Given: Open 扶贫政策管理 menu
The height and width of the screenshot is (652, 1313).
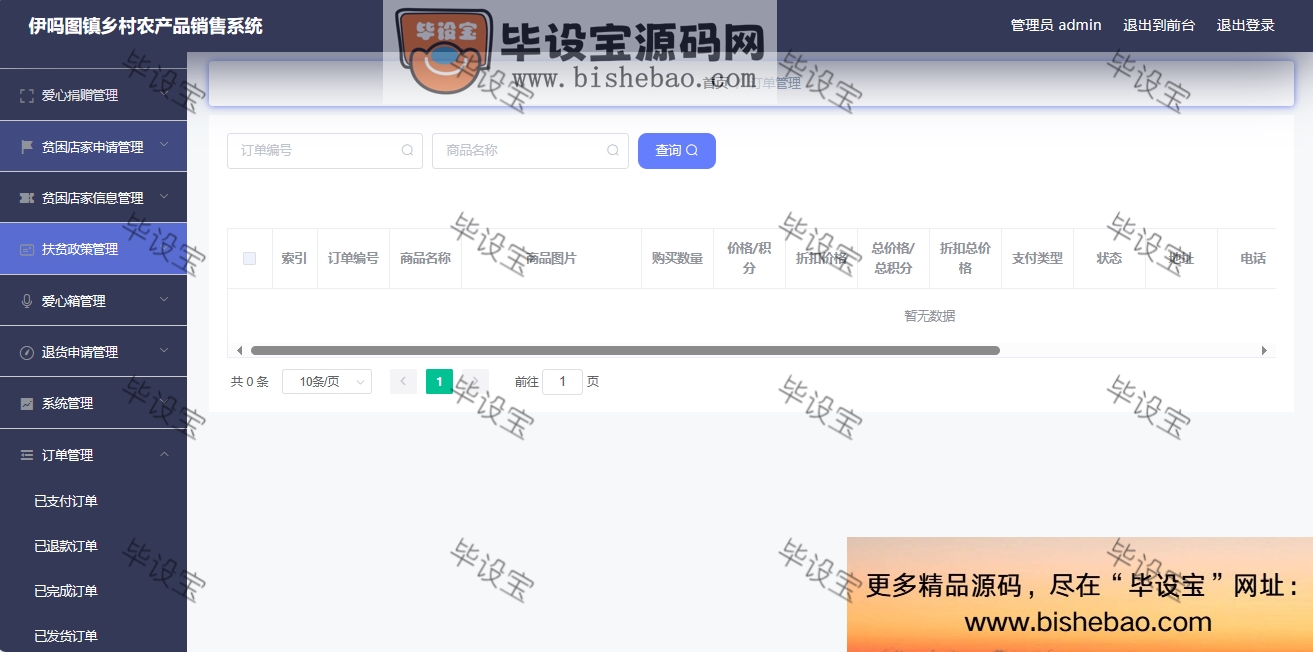Looking at the screenshot, I should [93, 250].
